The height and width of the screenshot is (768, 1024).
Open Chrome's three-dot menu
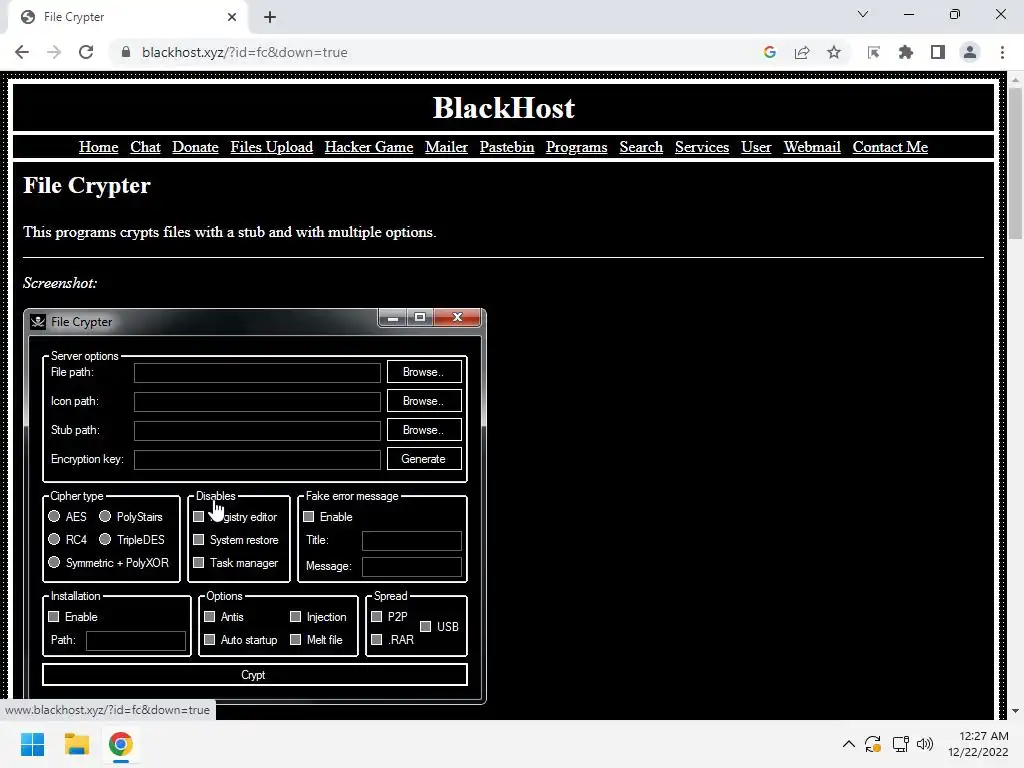click(1002, 52)
